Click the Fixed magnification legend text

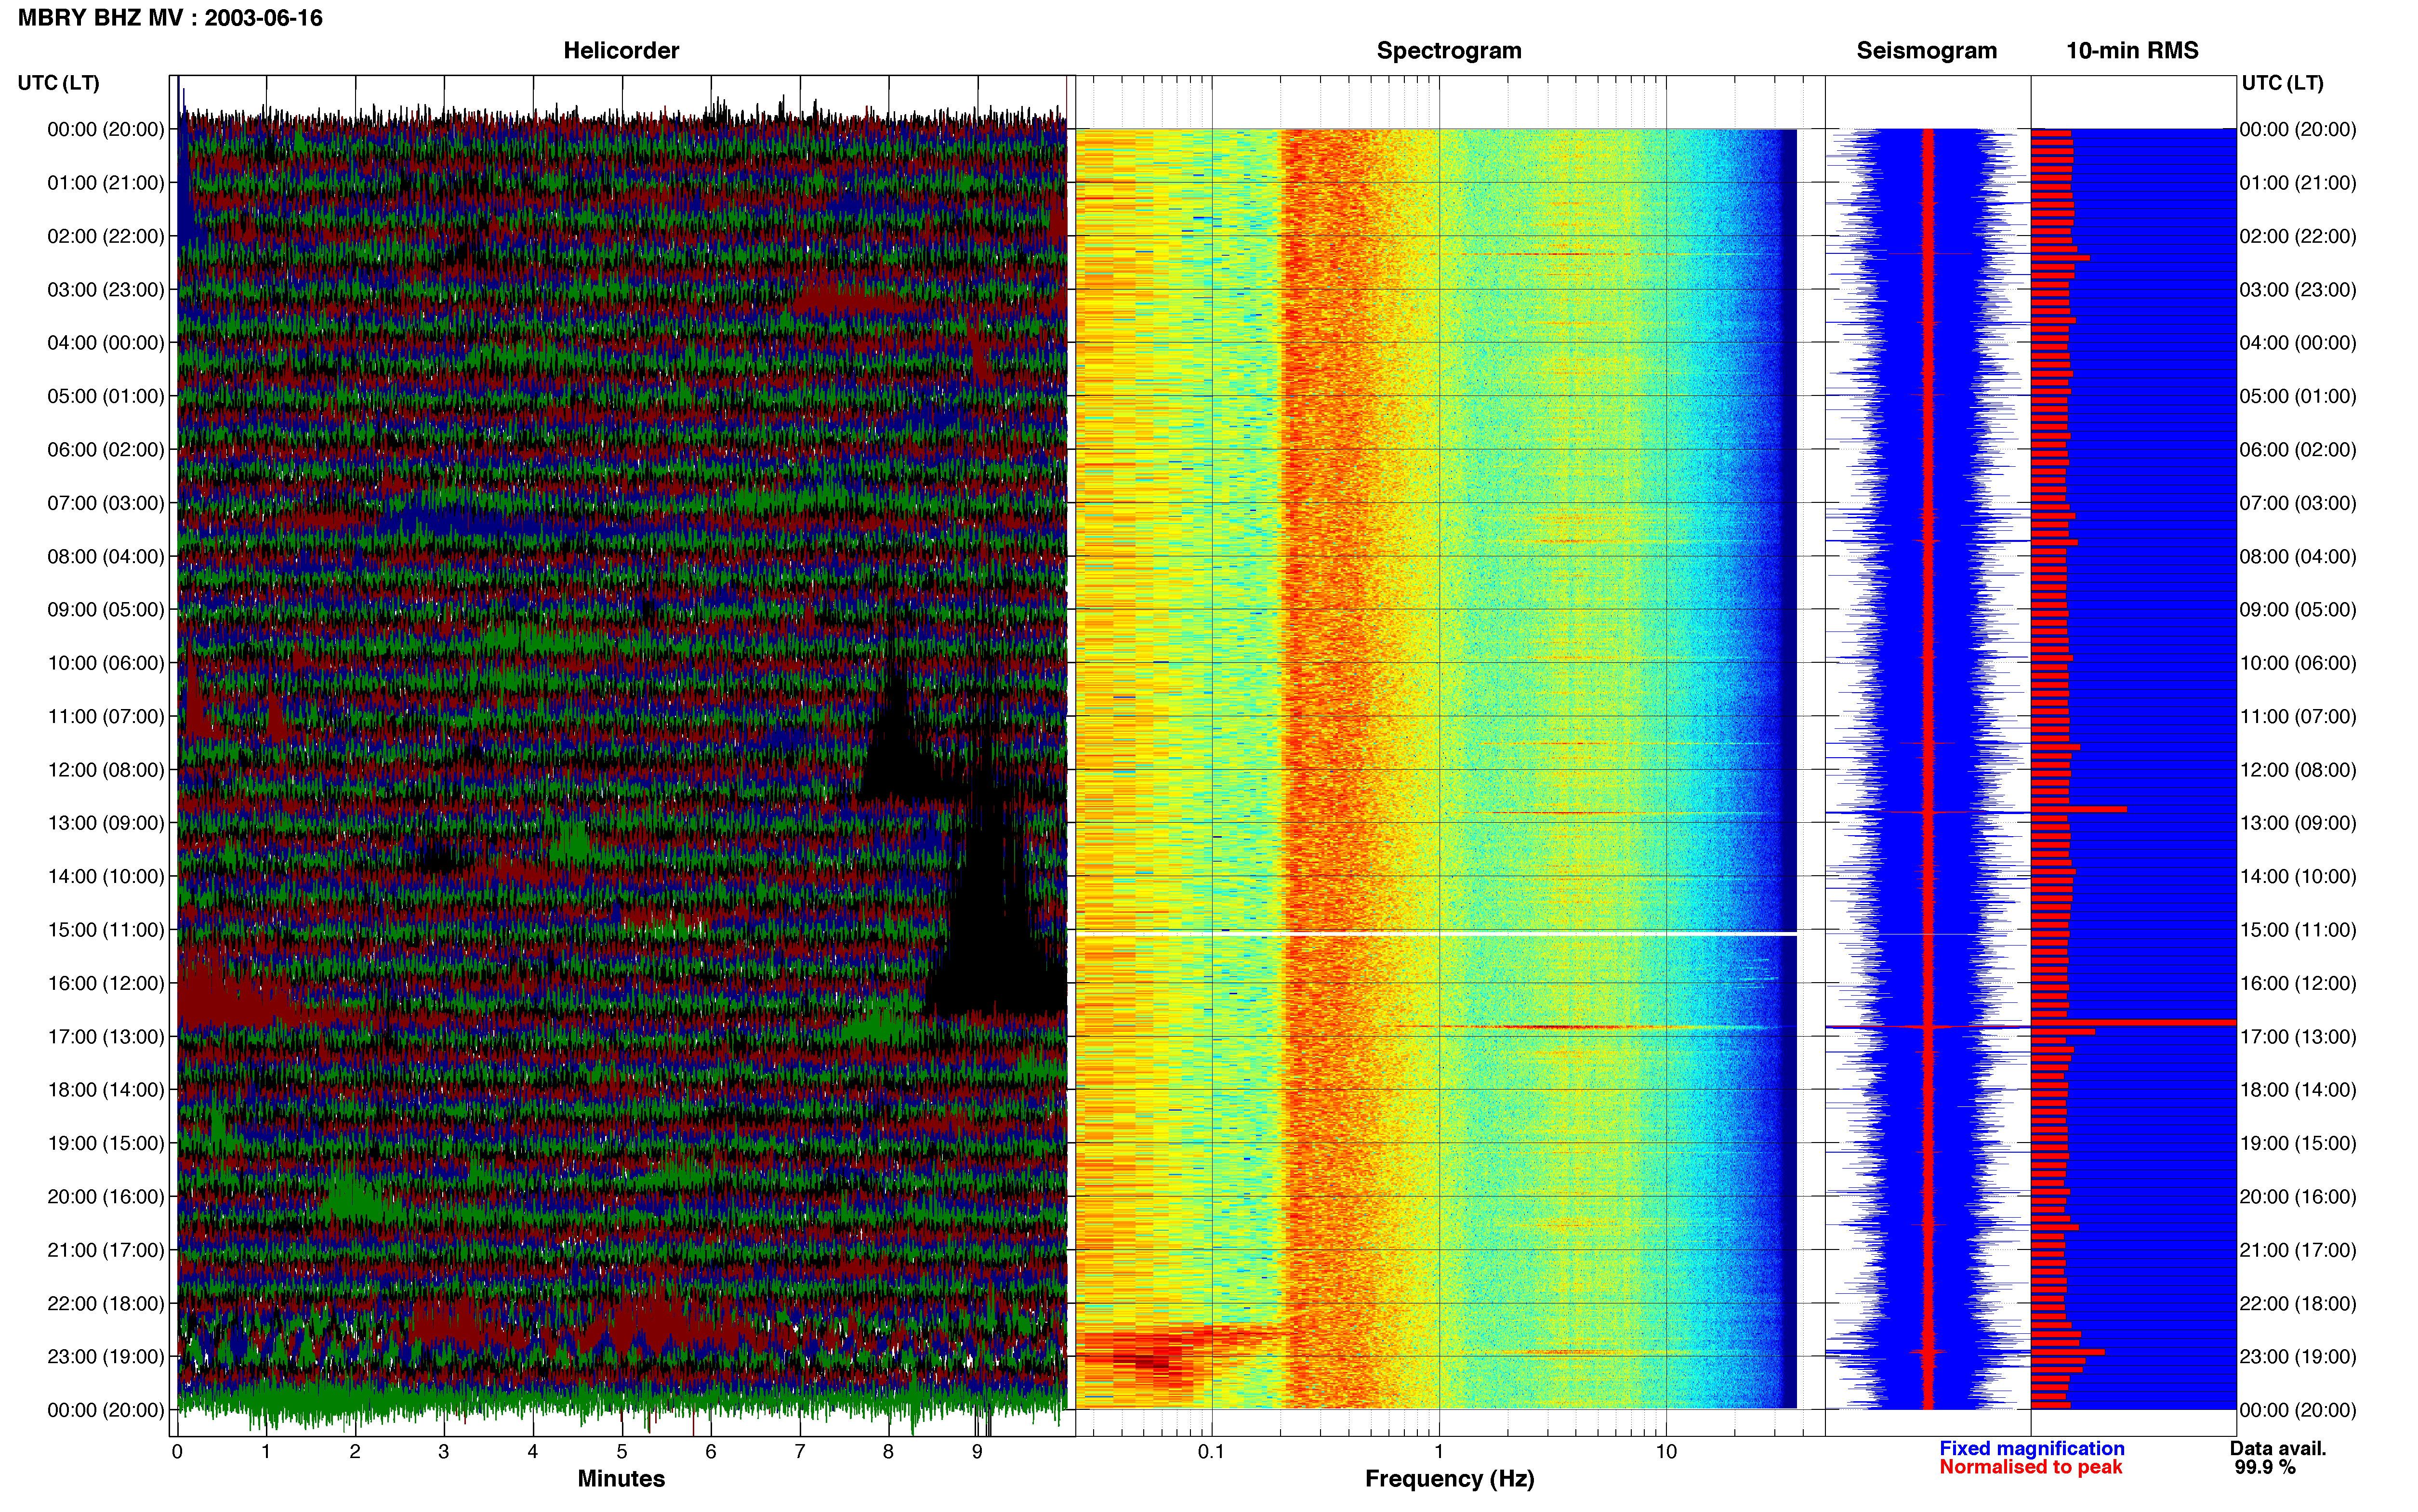[x=2031, y=1448]
